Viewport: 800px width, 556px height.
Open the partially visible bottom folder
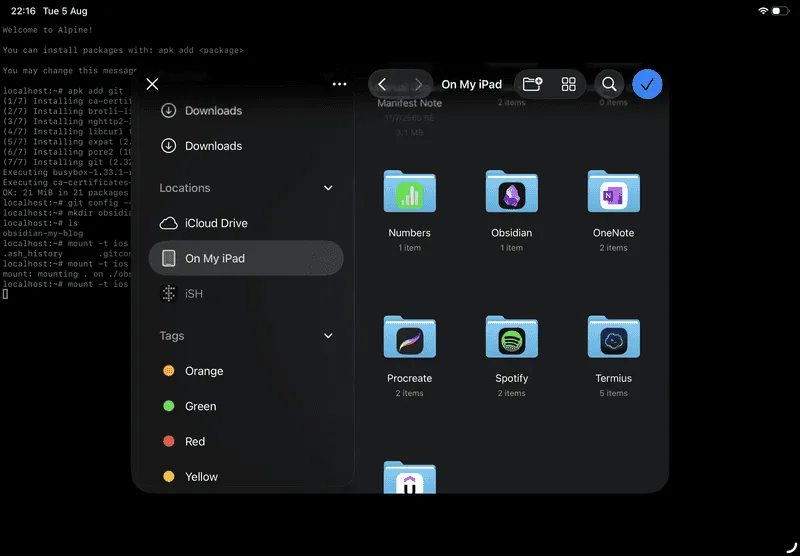pos(410,477)
